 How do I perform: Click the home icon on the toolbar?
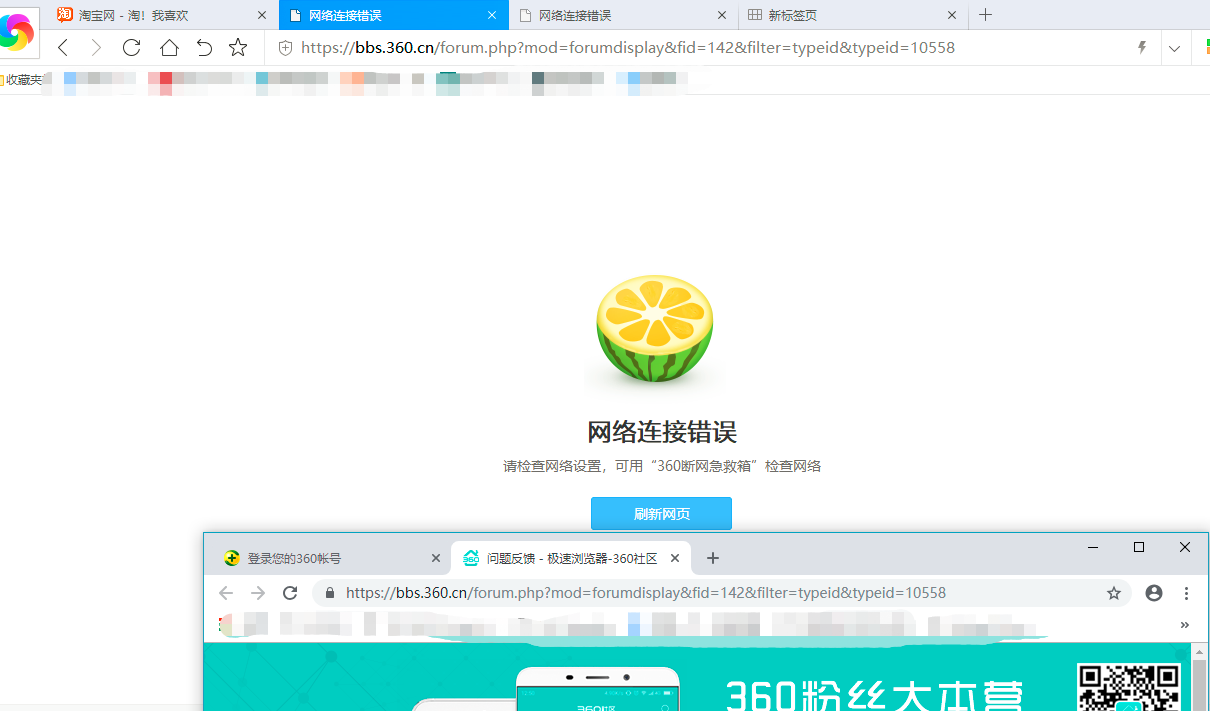tap(168, 47)
